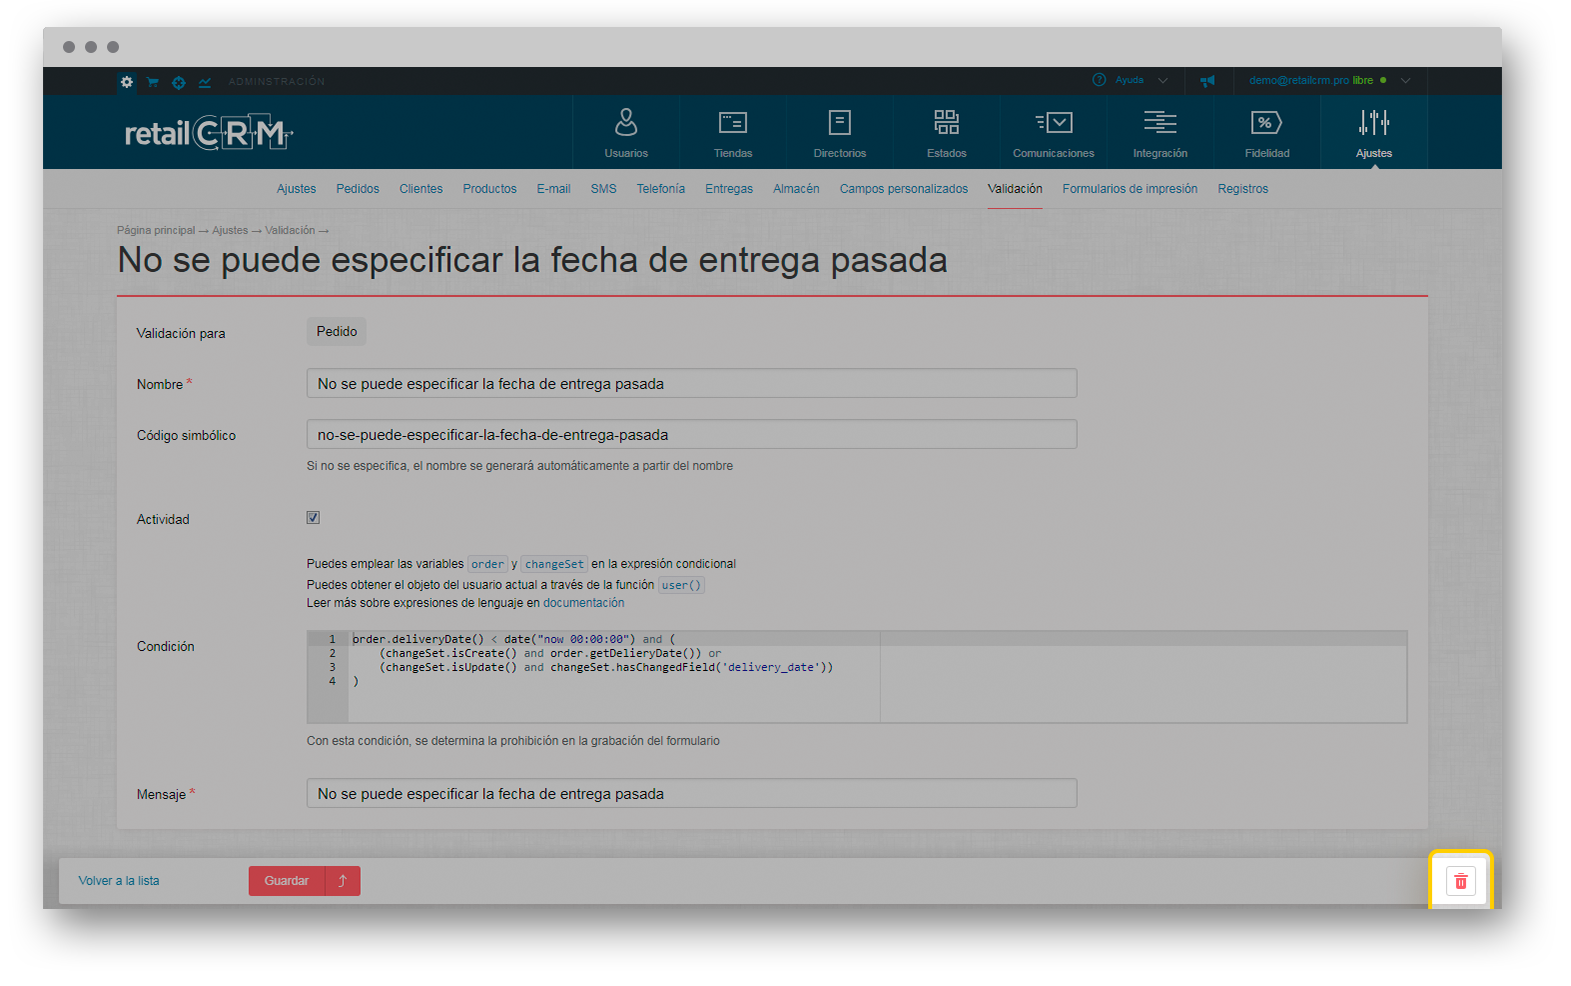Click the Pedido validation type tag
Image resolution: width=1571 pixels, height=986 pixels.
tap(337, 331)
